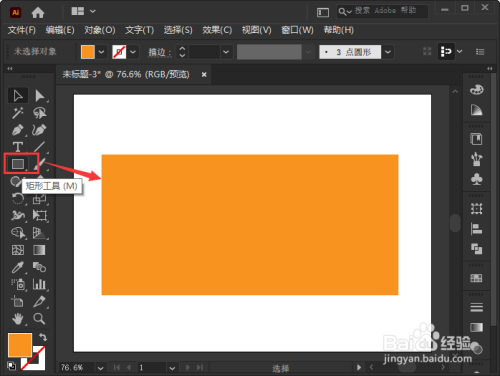Screen dimensions: 500x376
Task: Expand the stroke color dropdown
Action: [133, 52]
